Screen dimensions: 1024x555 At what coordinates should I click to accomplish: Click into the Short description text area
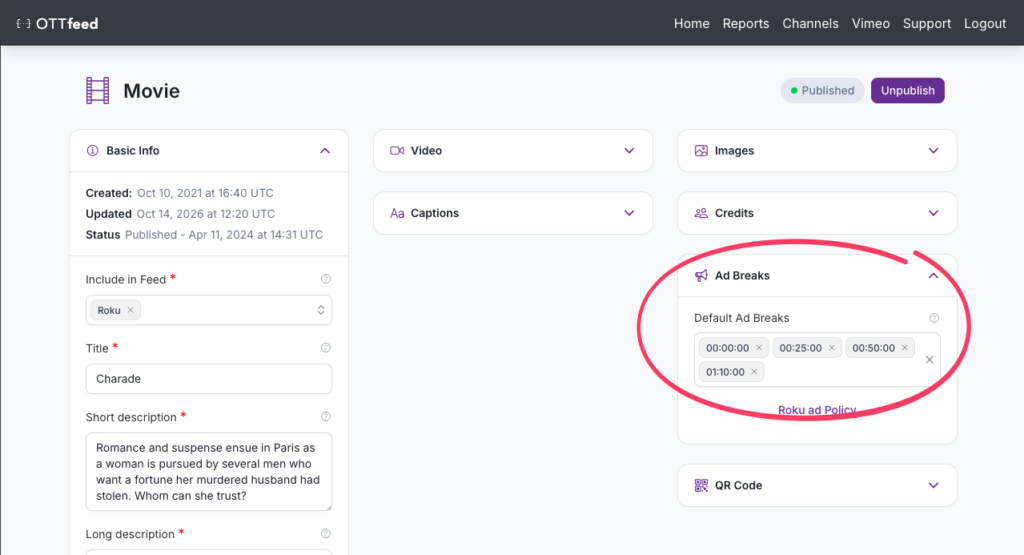209,471
